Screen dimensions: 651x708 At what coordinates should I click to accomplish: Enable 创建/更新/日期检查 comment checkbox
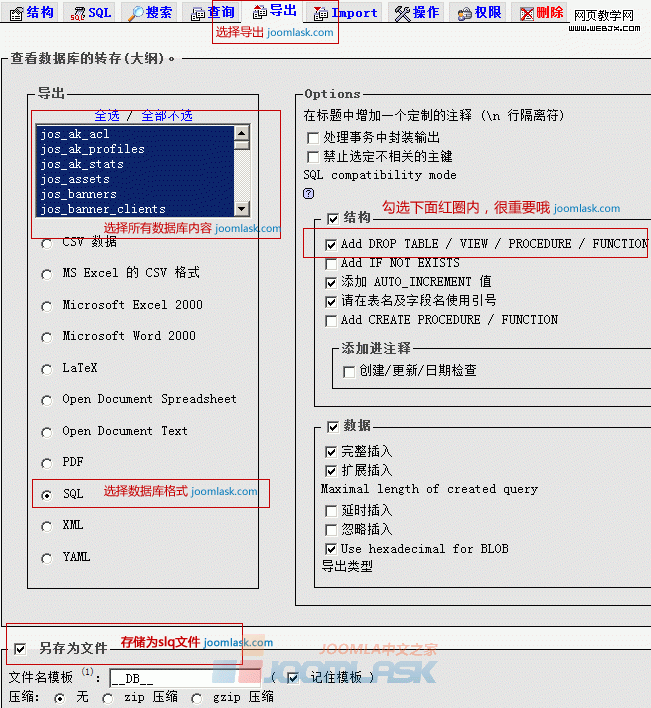[x=349, y=372]
